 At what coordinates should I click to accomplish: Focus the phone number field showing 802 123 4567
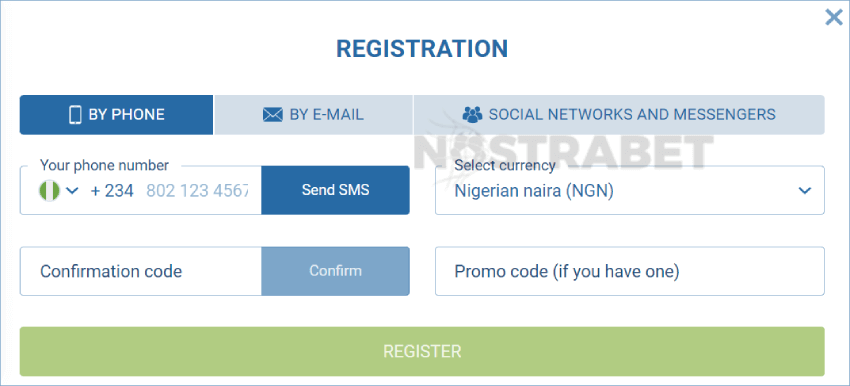coord(197,191)
